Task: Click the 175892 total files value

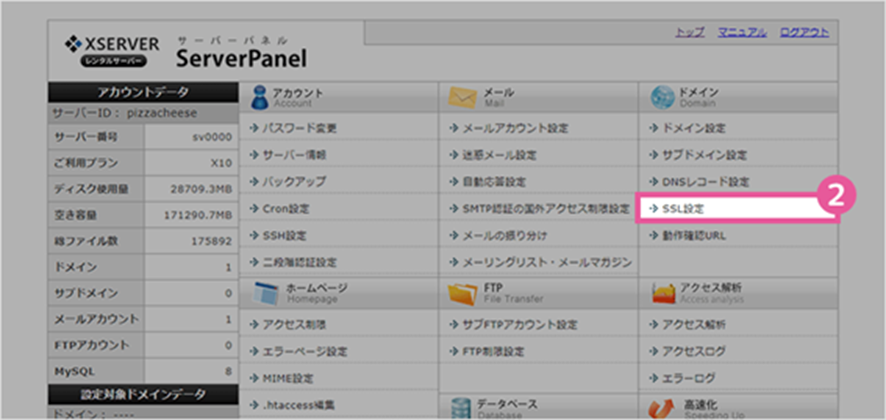Action: click(x=212, y=241)
